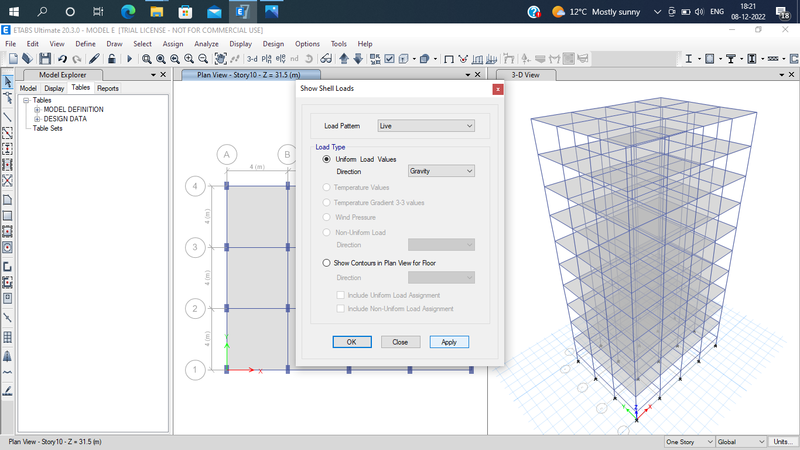Click the Zoom In plus magnifier icon
Viewport: 800px width, 450px height.
189,59
